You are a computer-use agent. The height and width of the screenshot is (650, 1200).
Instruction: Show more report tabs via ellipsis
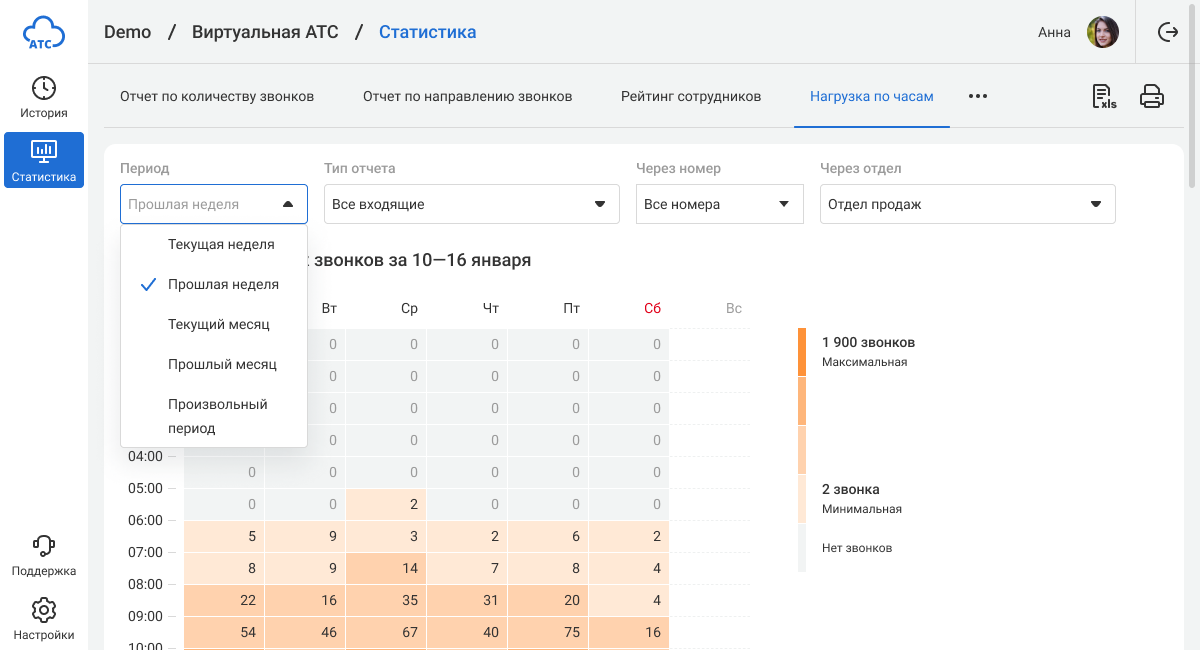point(978,97)
